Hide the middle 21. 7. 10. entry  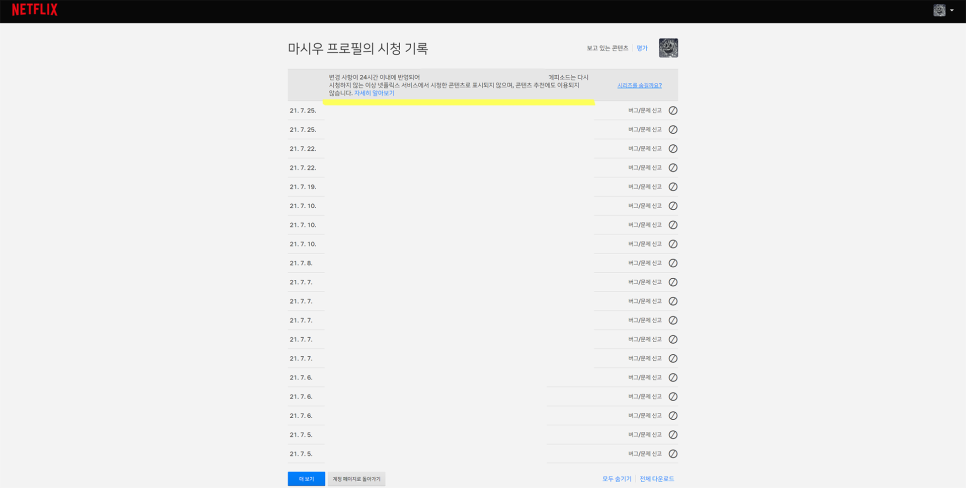coord(673,225)
